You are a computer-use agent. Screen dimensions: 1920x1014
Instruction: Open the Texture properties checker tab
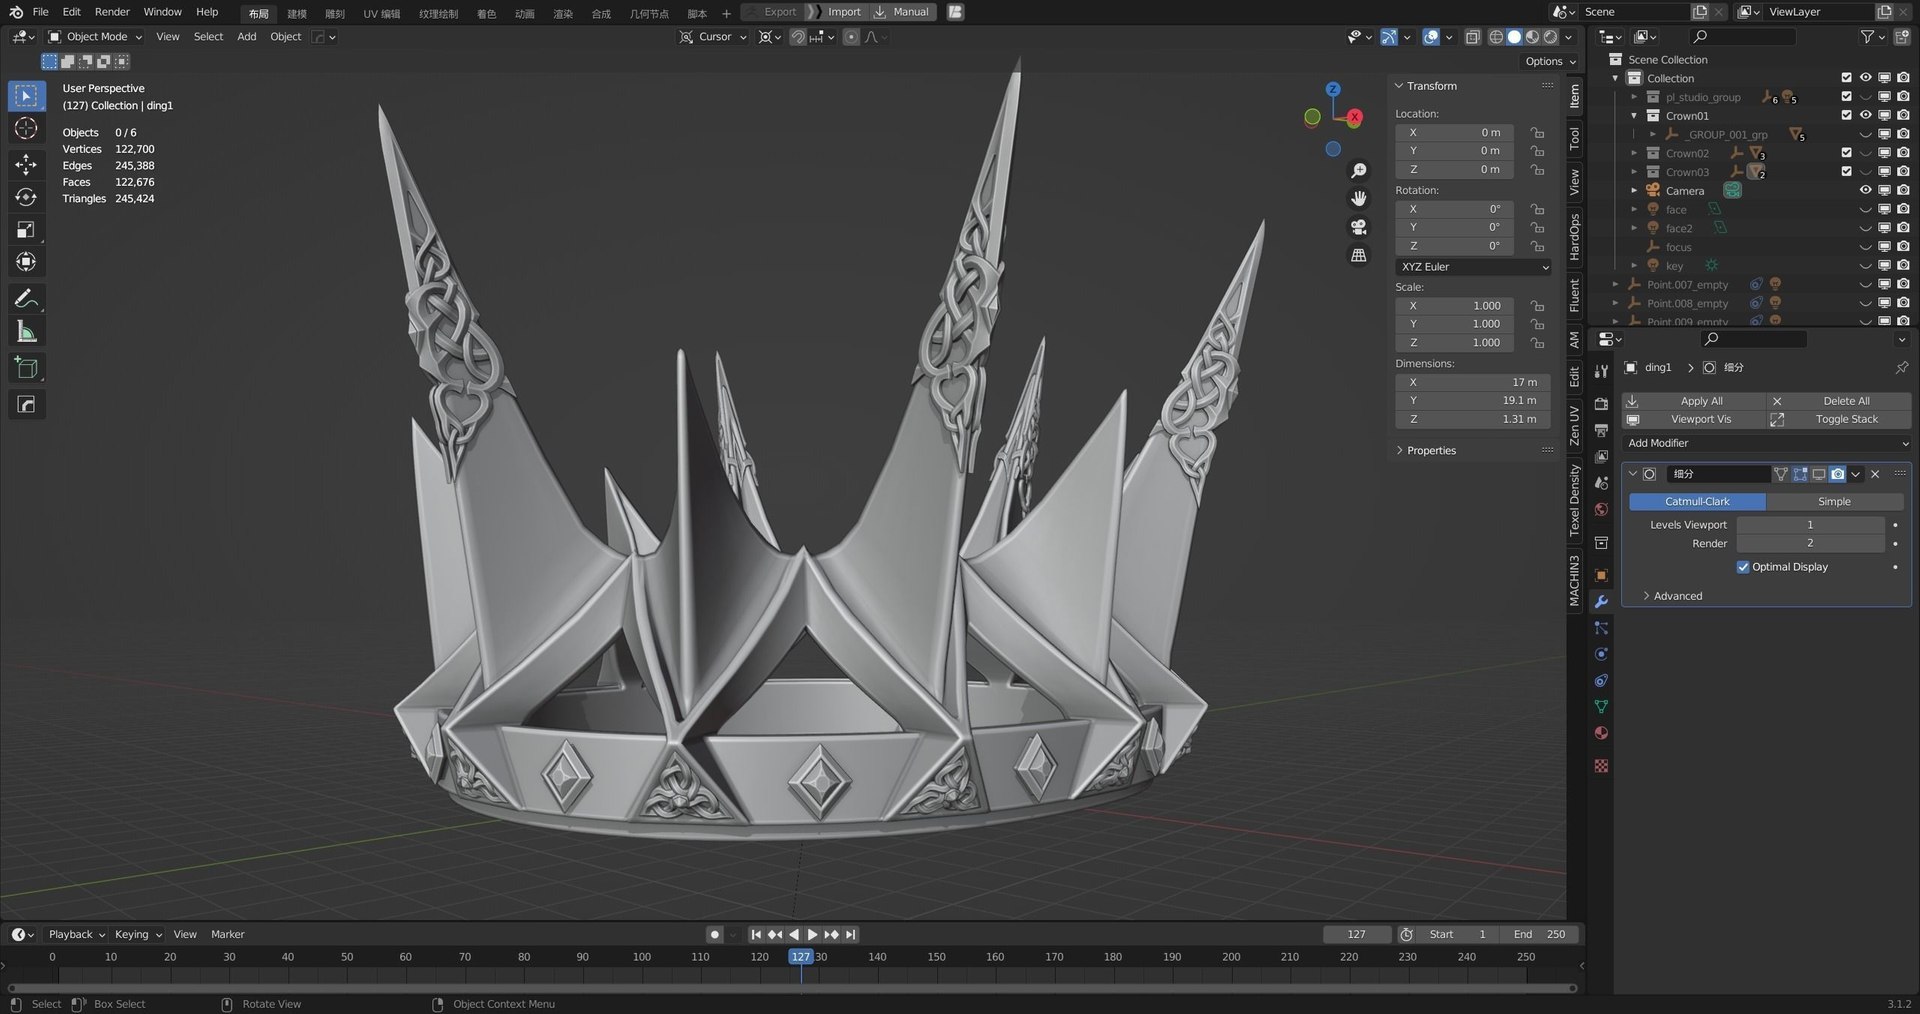point(1601,766)
